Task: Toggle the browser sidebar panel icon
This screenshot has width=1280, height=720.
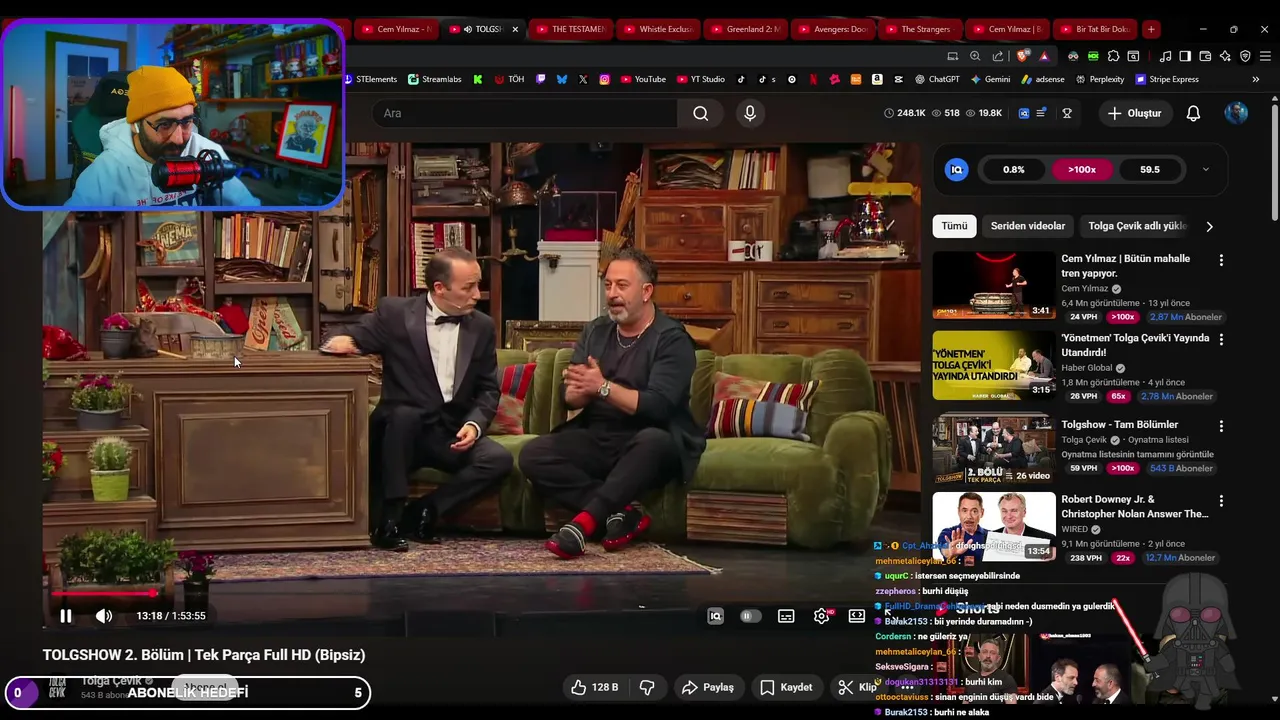Action: coord(1184,56)
